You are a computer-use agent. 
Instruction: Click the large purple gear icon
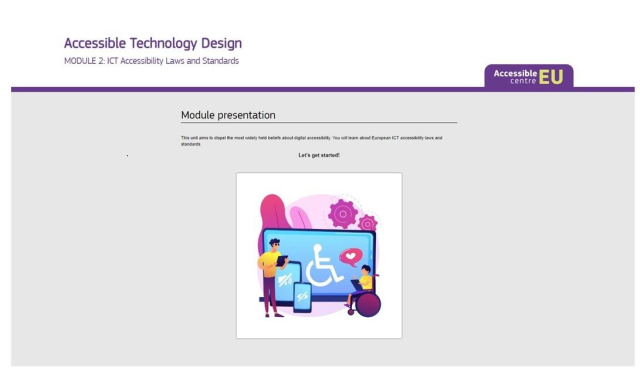pyautogui.click(x=343, y=213)
